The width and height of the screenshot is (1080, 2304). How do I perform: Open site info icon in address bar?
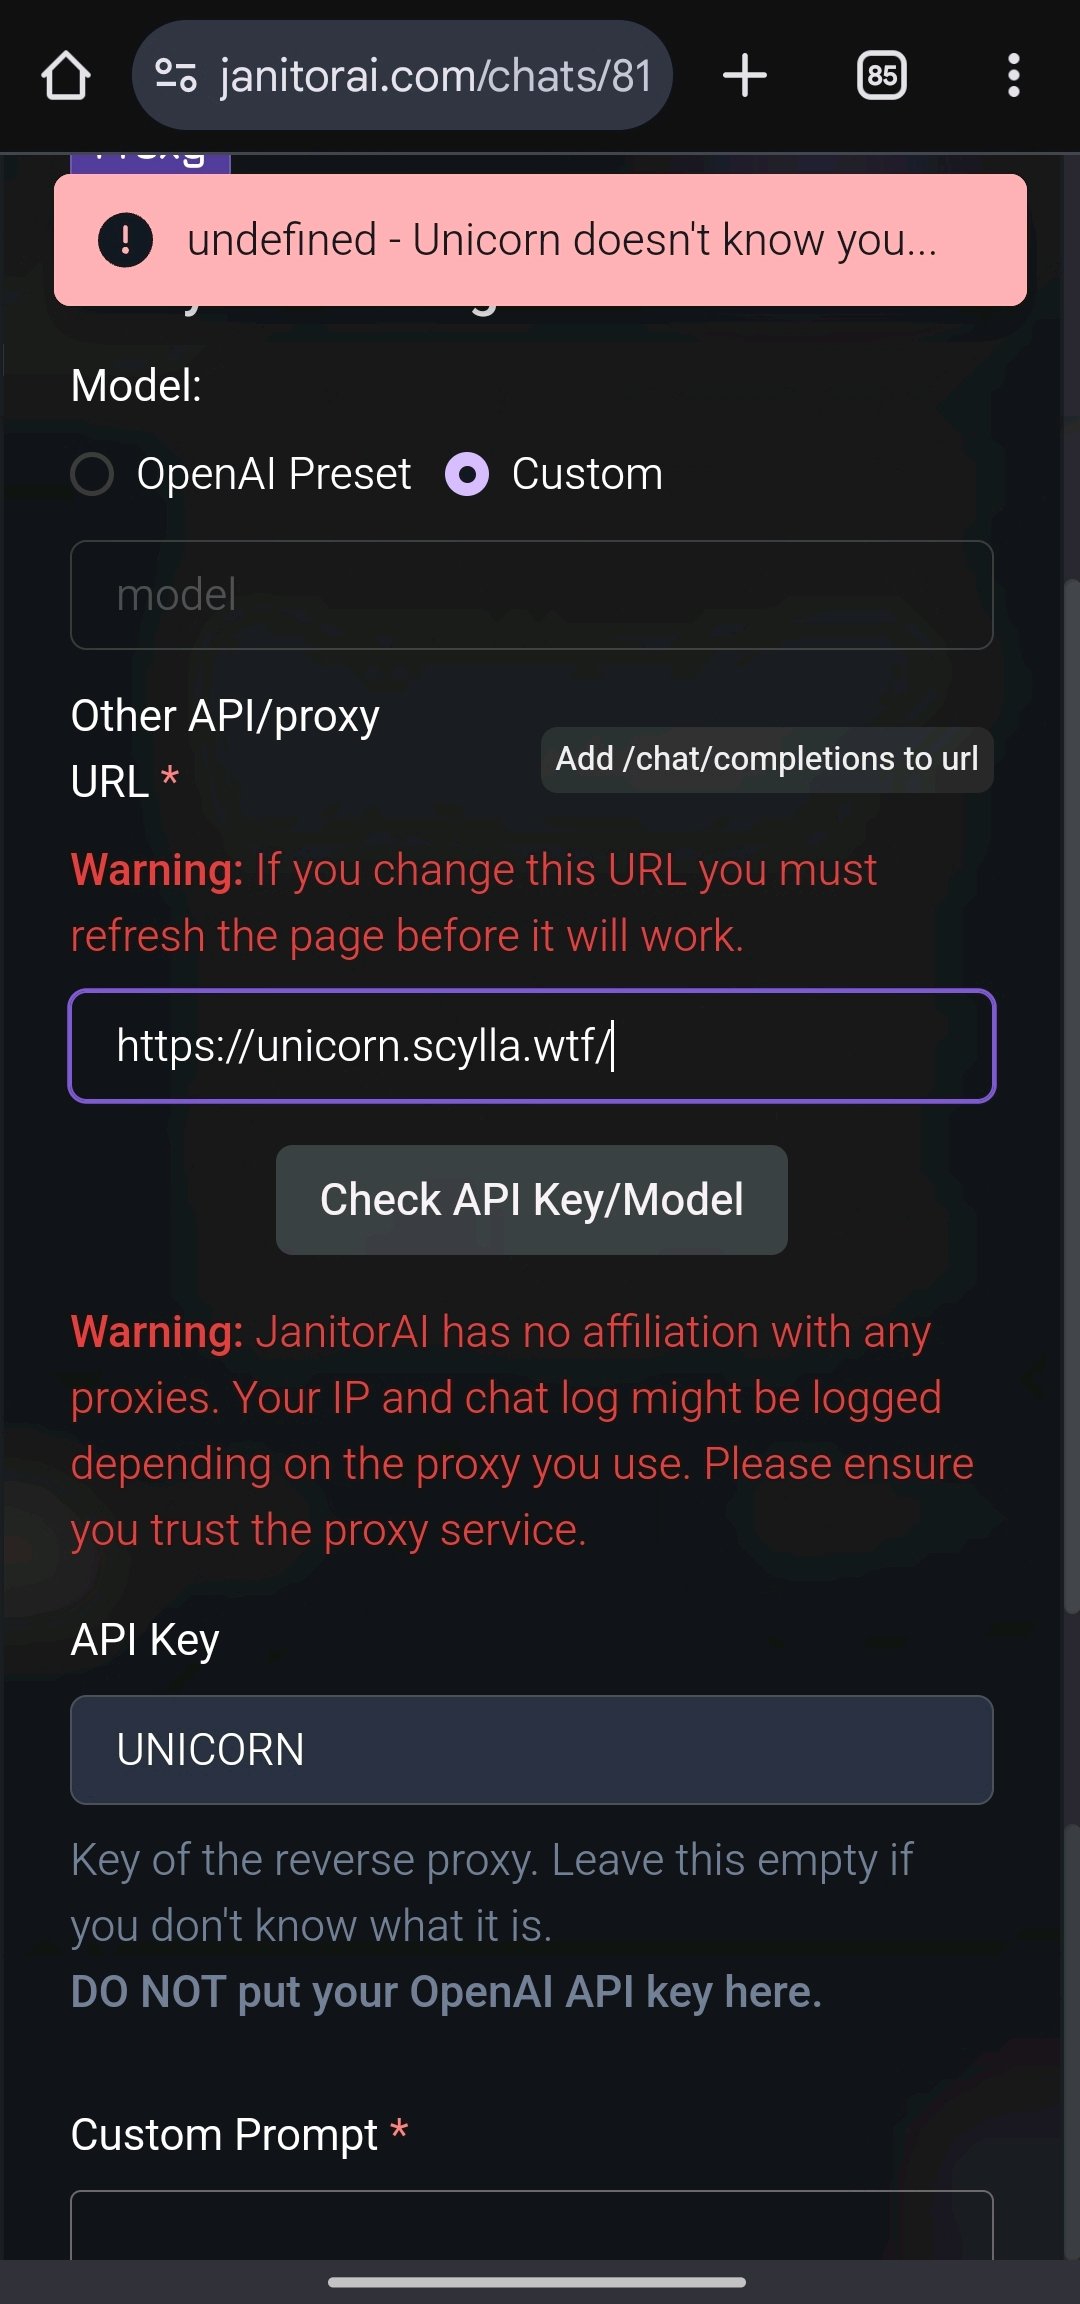[x=176, y=76]
